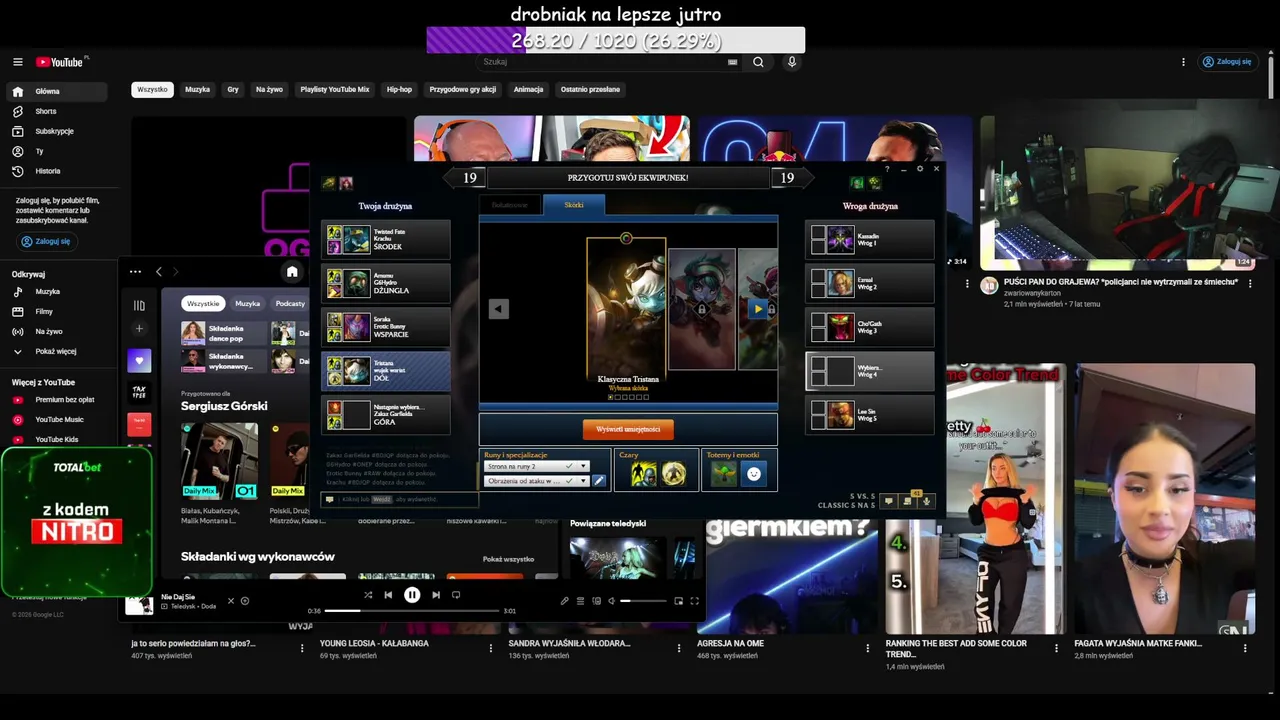The image size is (1280, 720).
Task: Open the YouTube on-screen keyboard icon
Action: pos(732,62)
